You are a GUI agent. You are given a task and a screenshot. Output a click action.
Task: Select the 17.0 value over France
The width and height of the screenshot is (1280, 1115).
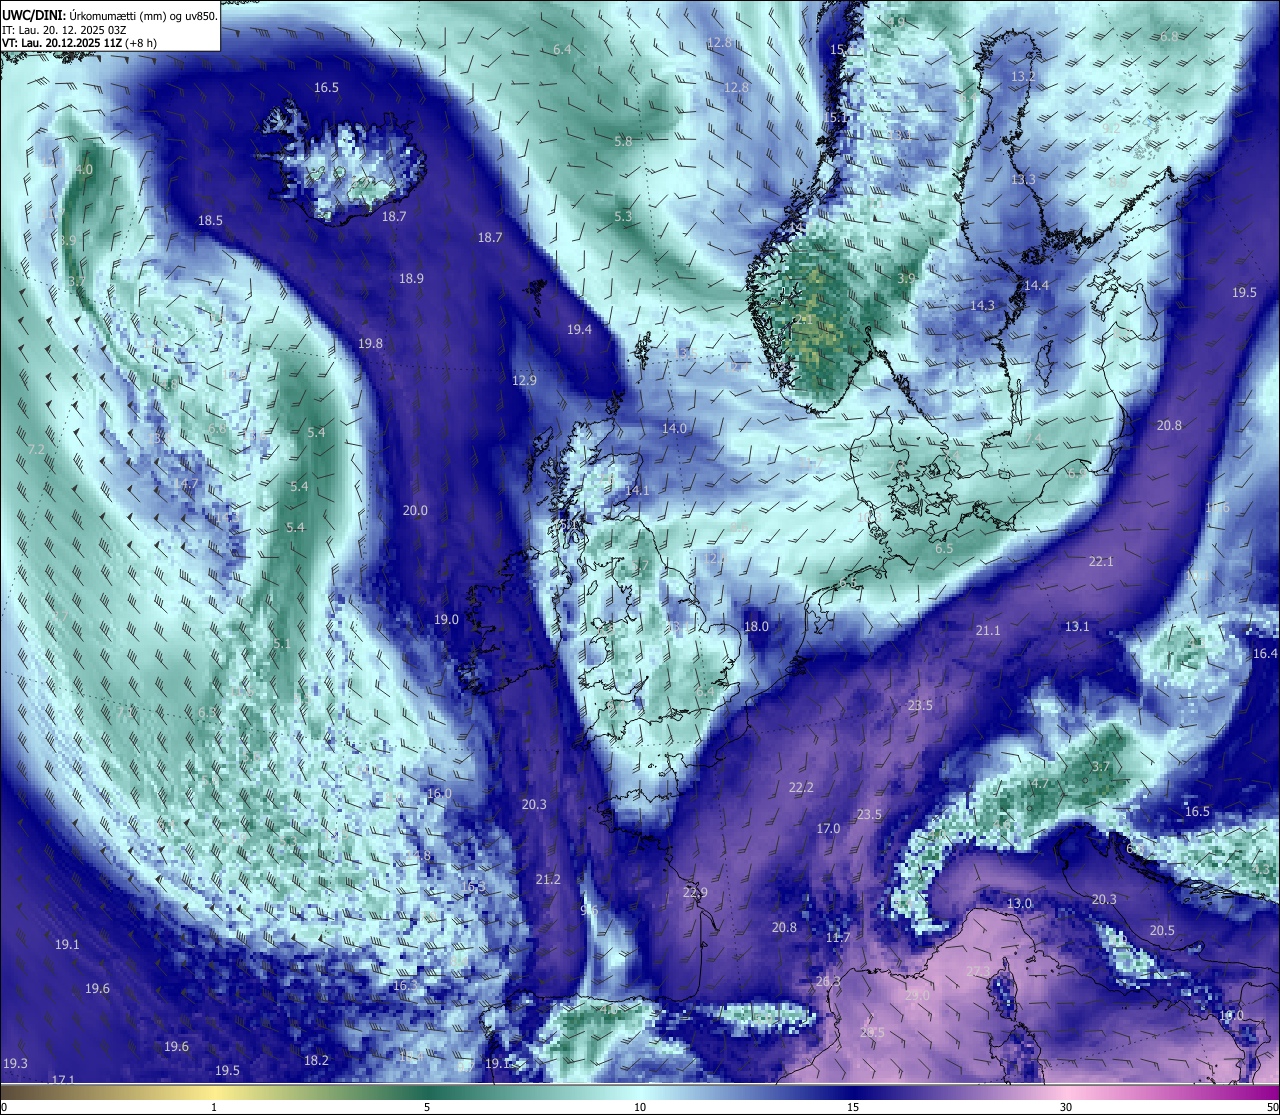828,828
